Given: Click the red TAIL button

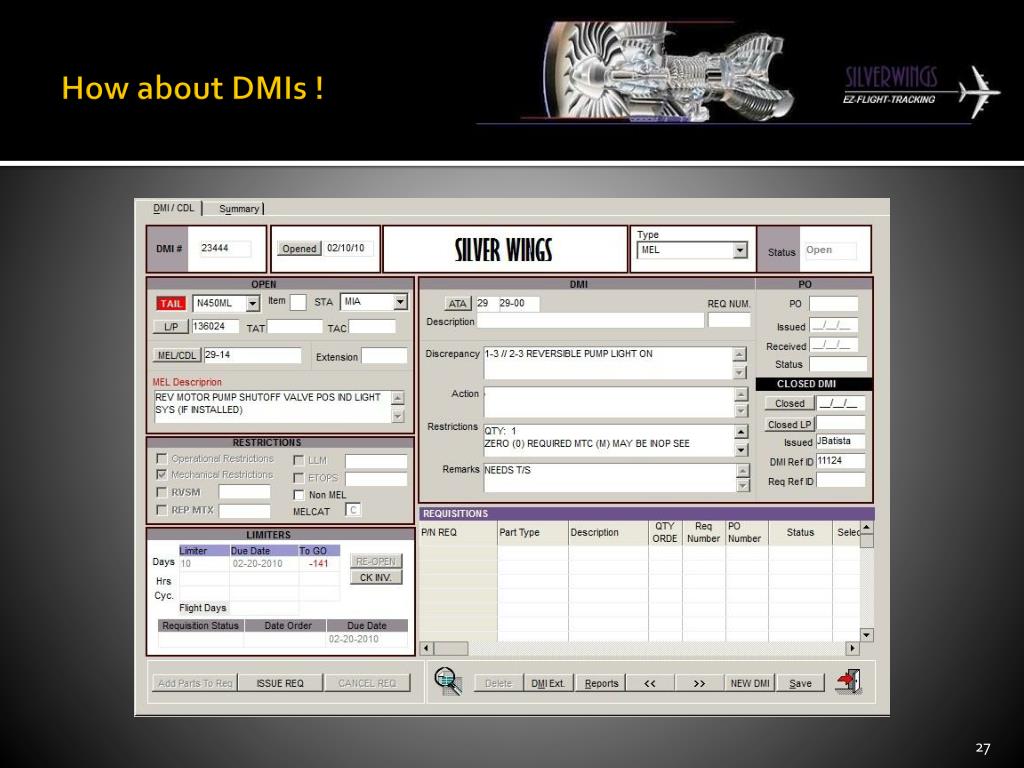Looking at the screenshot, I should tap(171, 304).
